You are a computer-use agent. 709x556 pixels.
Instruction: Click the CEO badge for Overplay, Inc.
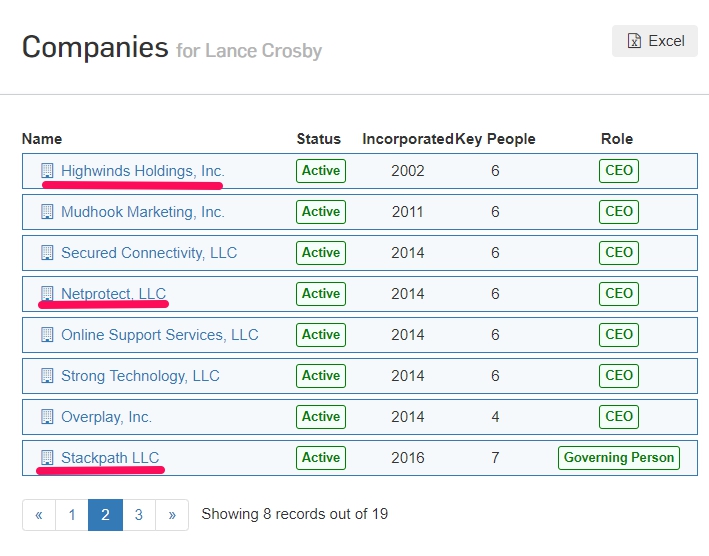click(619, 417)
